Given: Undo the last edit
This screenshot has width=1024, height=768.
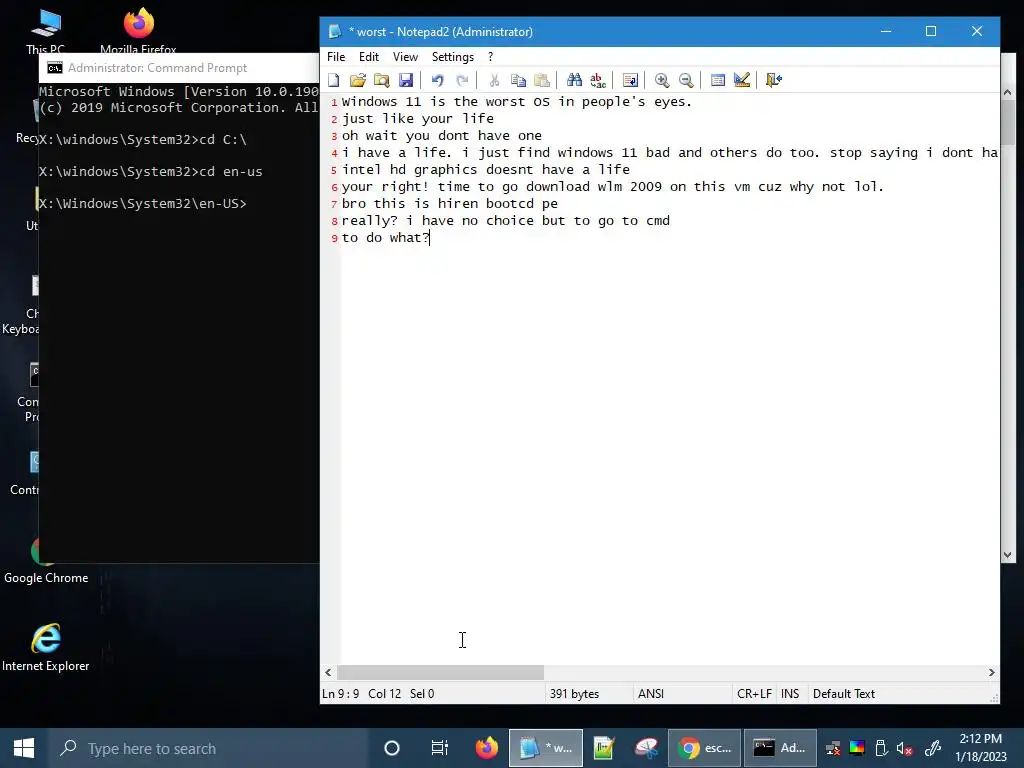Looking at the screenshot, I should (438, 80).
